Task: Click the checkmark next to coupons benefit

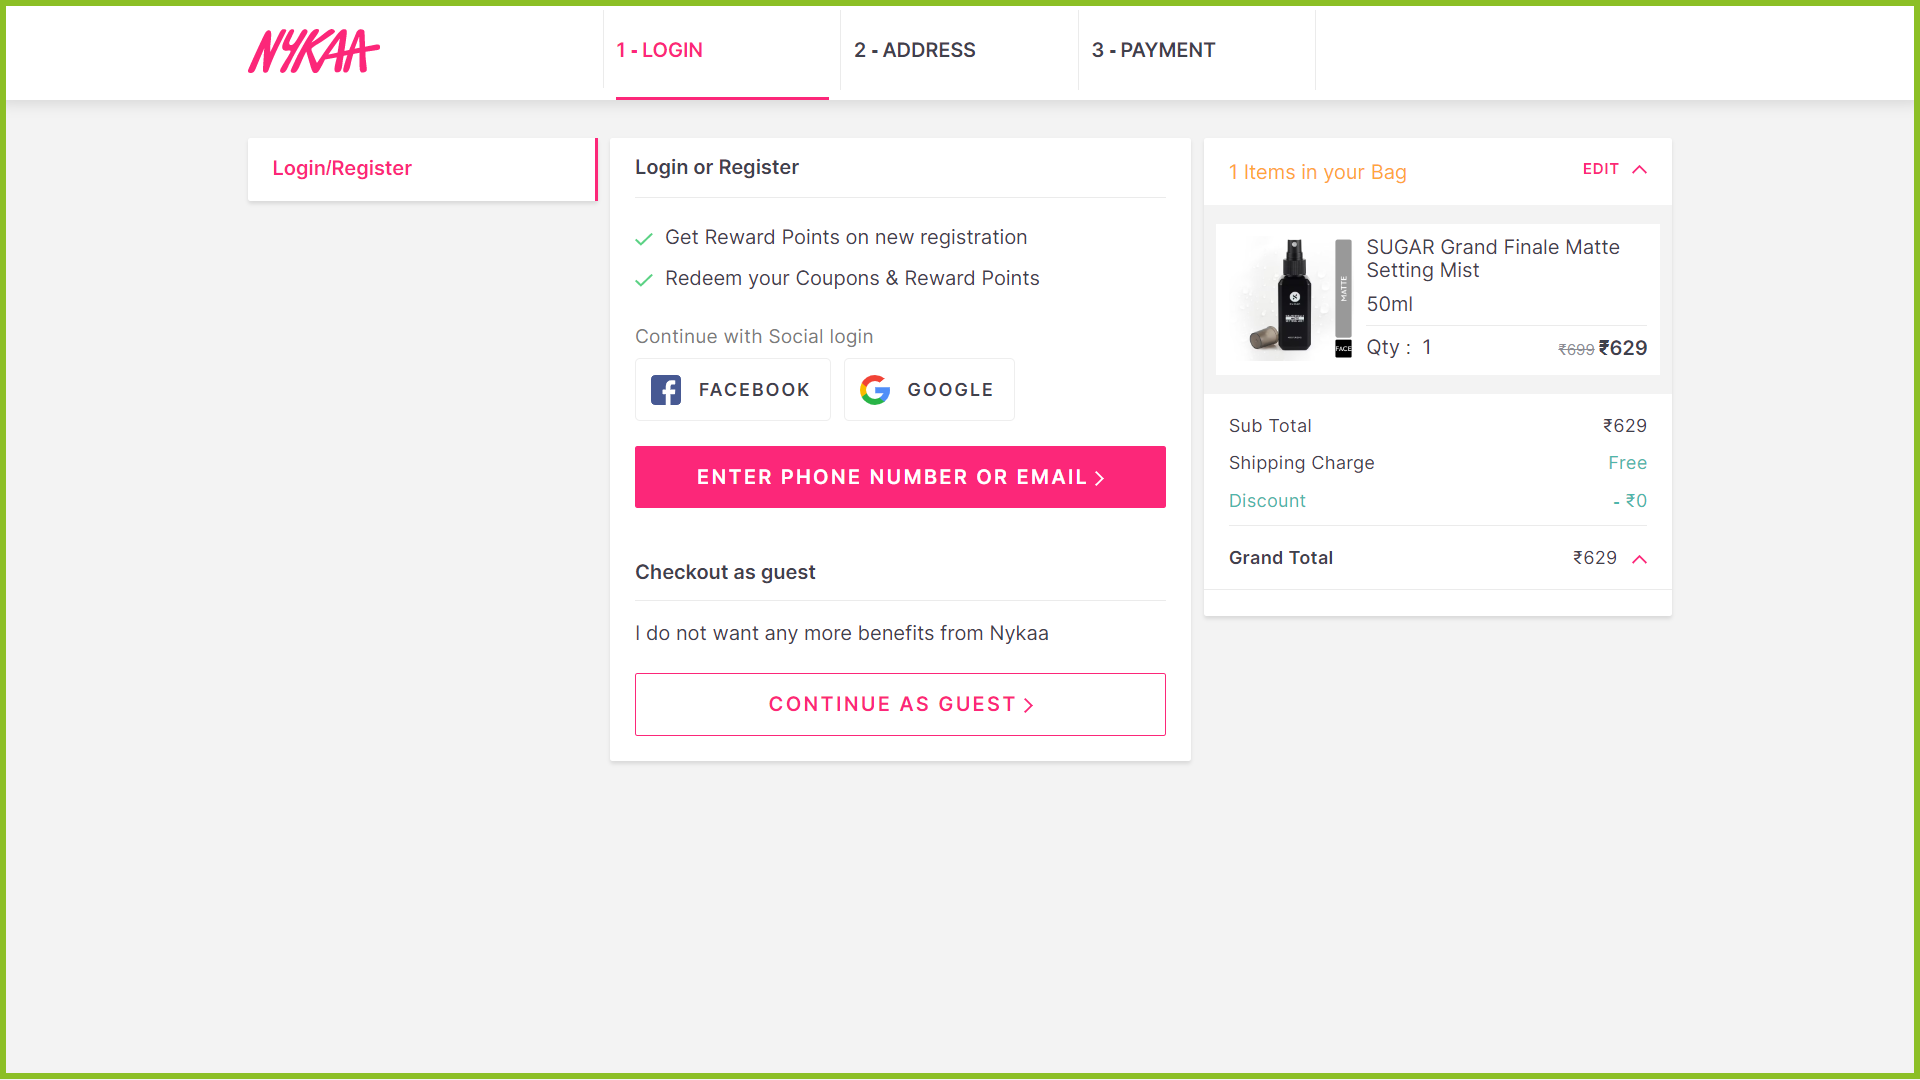Action: pyautogui.click(x=644, y=280)
